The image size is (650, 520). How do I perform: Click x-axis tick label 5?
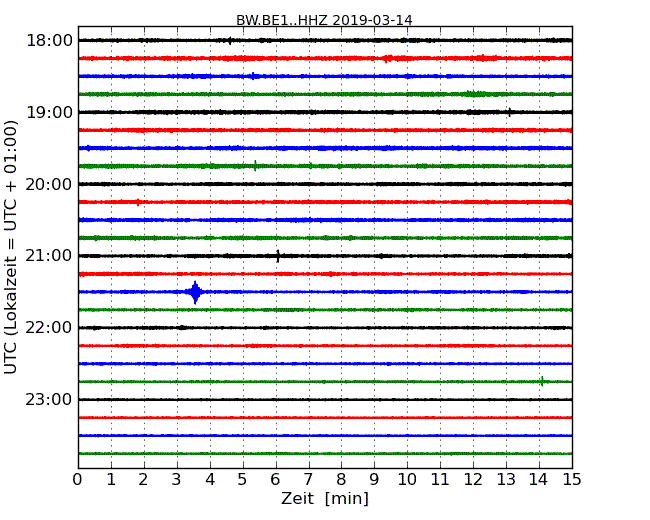[x=243, y=480]
